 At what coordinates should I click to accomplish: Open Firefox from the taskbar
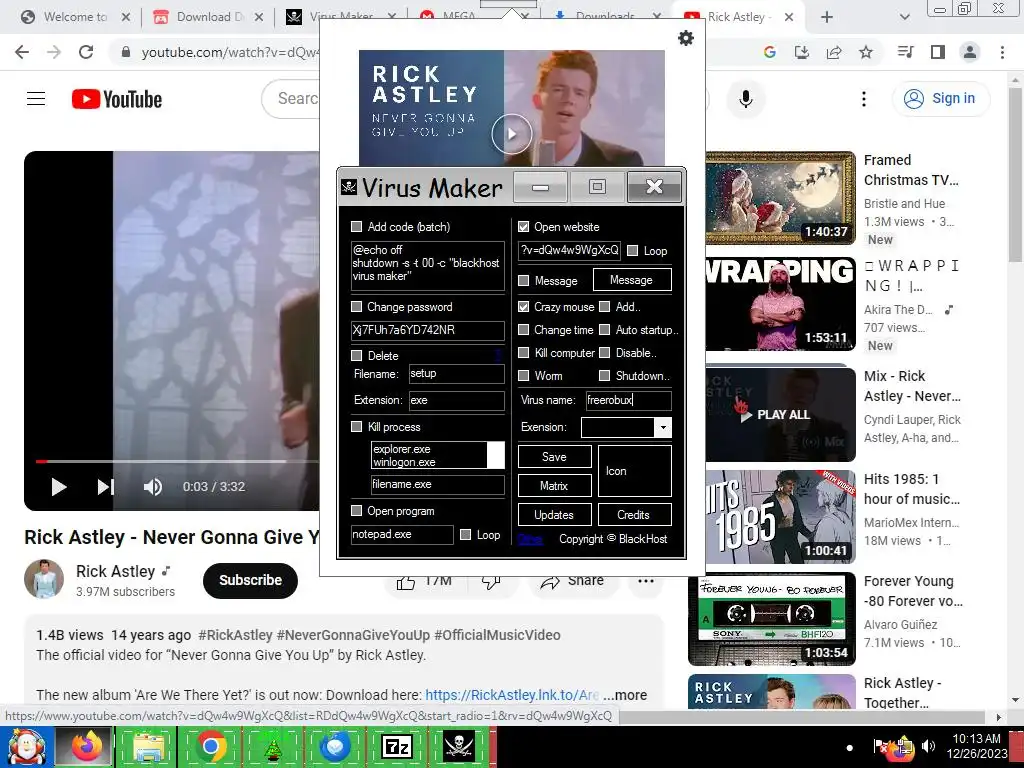[86, 747]
